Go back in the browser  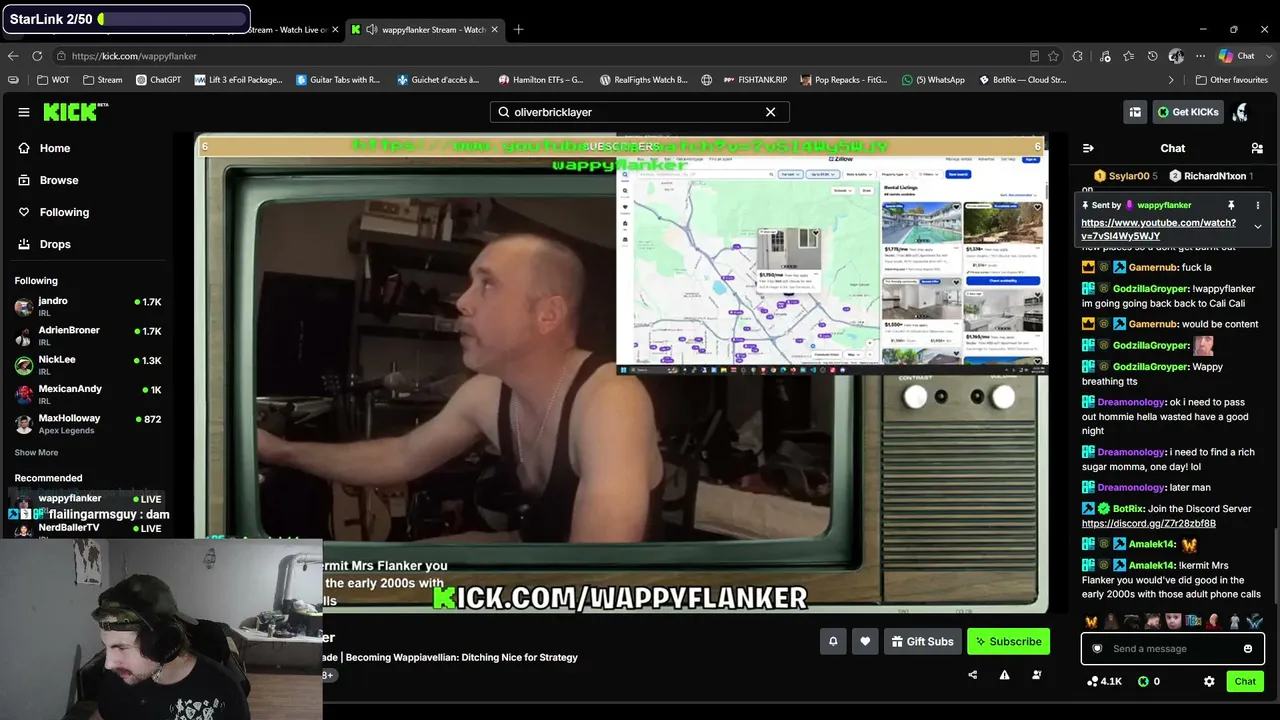pos(13,56)
